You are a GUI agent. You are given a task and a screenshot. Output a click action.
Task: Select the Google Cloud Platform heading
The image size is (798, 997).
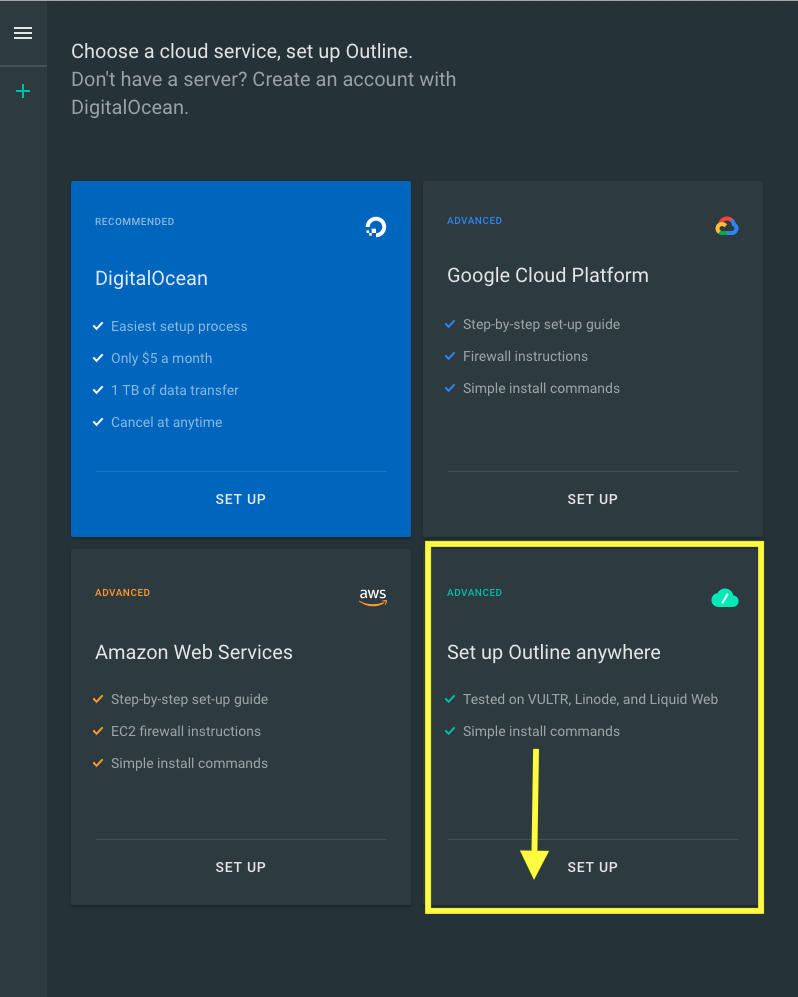tap(547, 275)
